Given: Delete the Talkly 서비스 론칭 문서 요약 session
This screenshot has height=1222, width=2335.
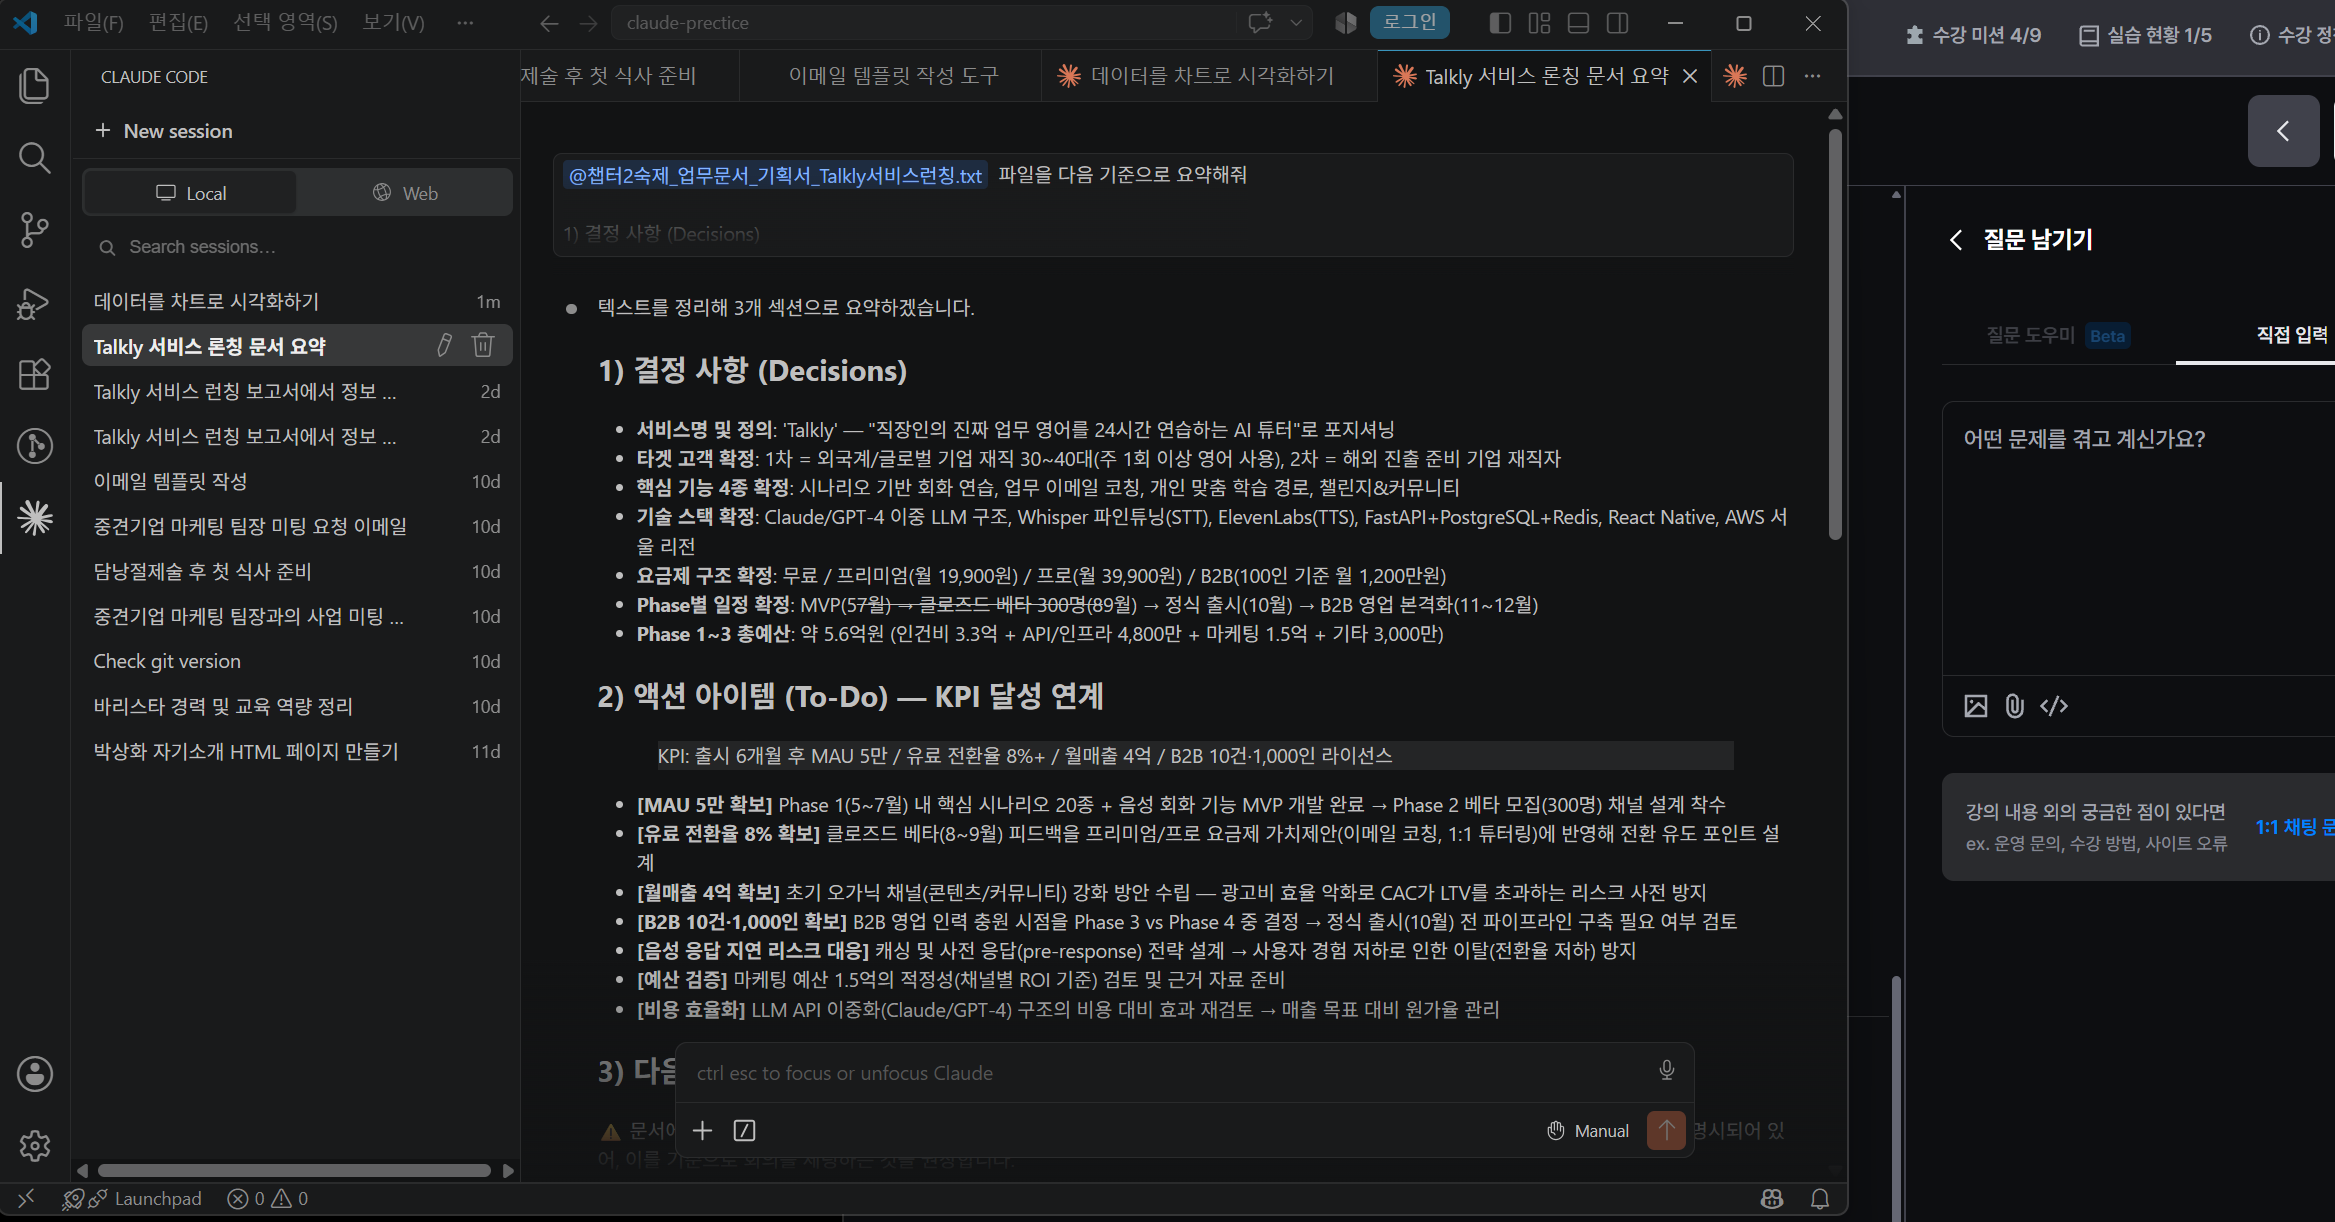Looking at the screenshot, I should point(483,346).
